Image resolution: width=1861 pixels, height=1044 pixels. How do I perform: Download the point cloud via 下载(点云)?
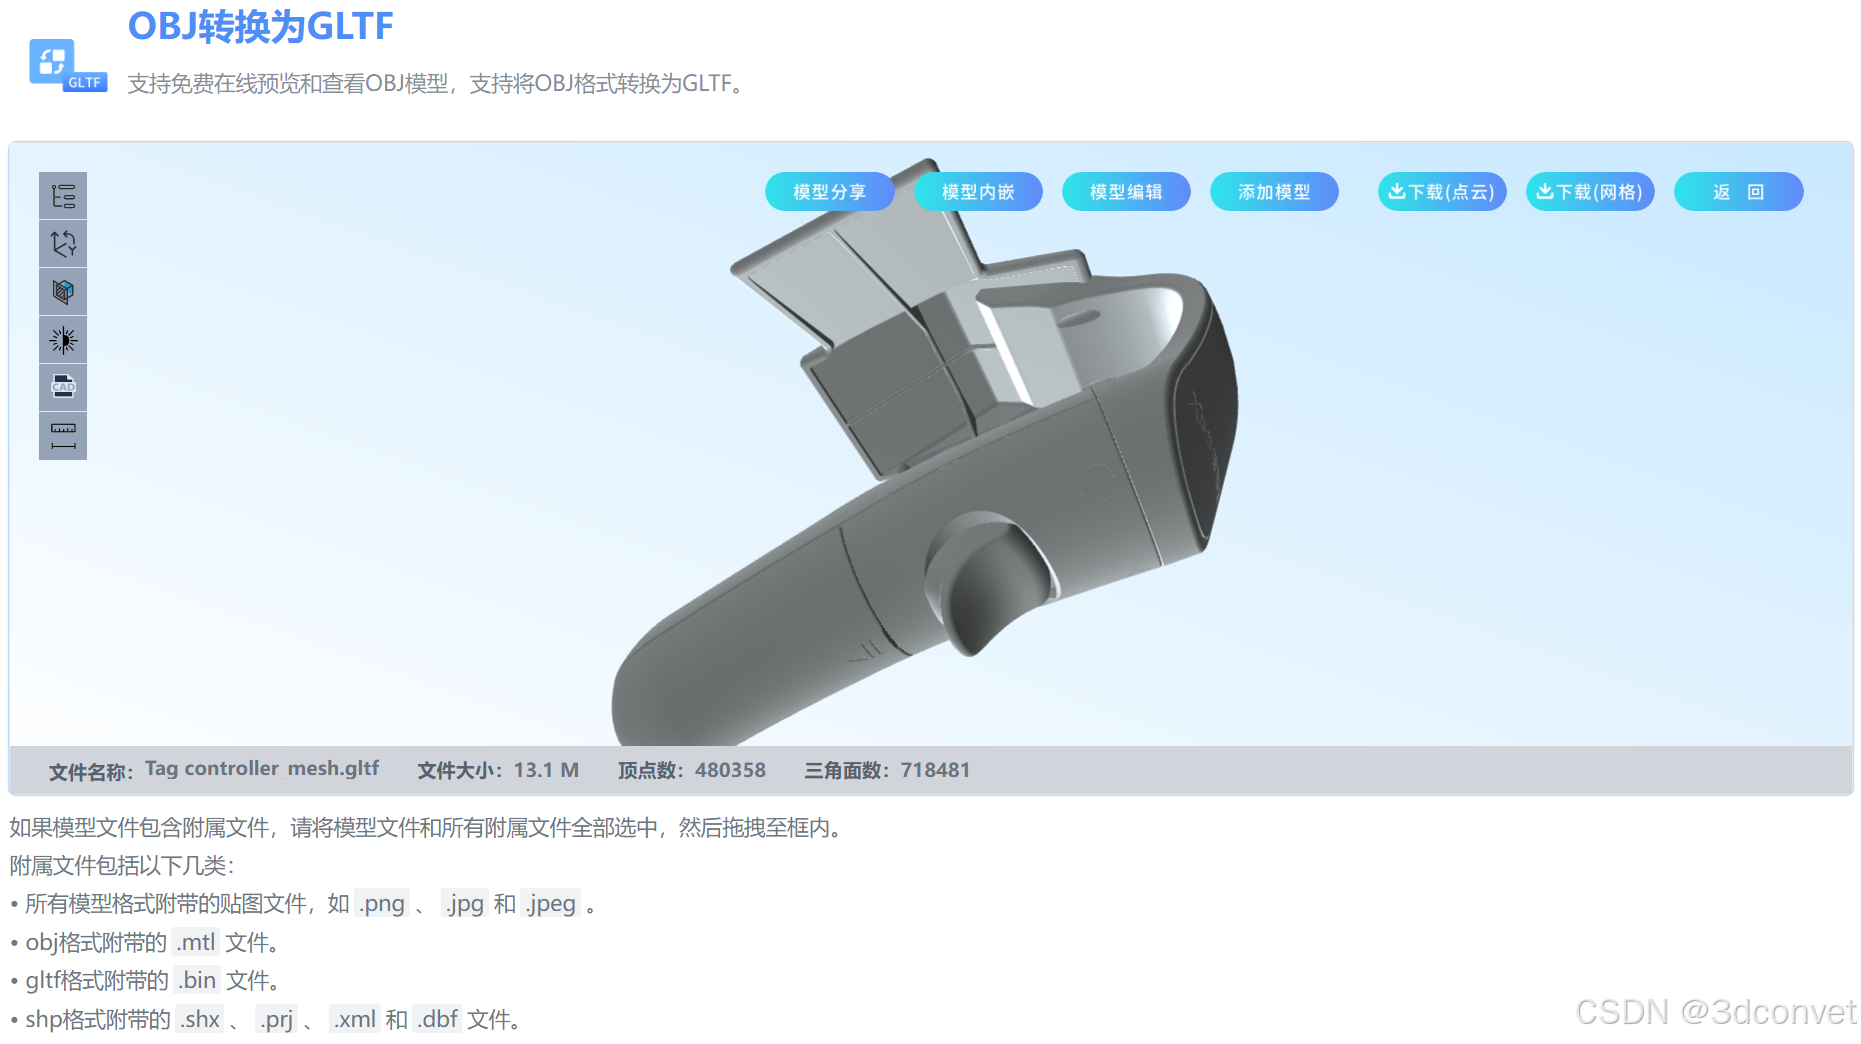[x=1442, y=191]
